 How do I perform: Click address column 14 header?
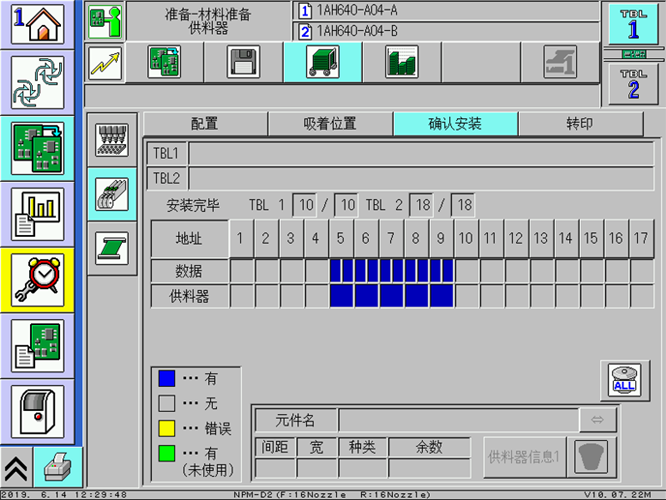567,238
